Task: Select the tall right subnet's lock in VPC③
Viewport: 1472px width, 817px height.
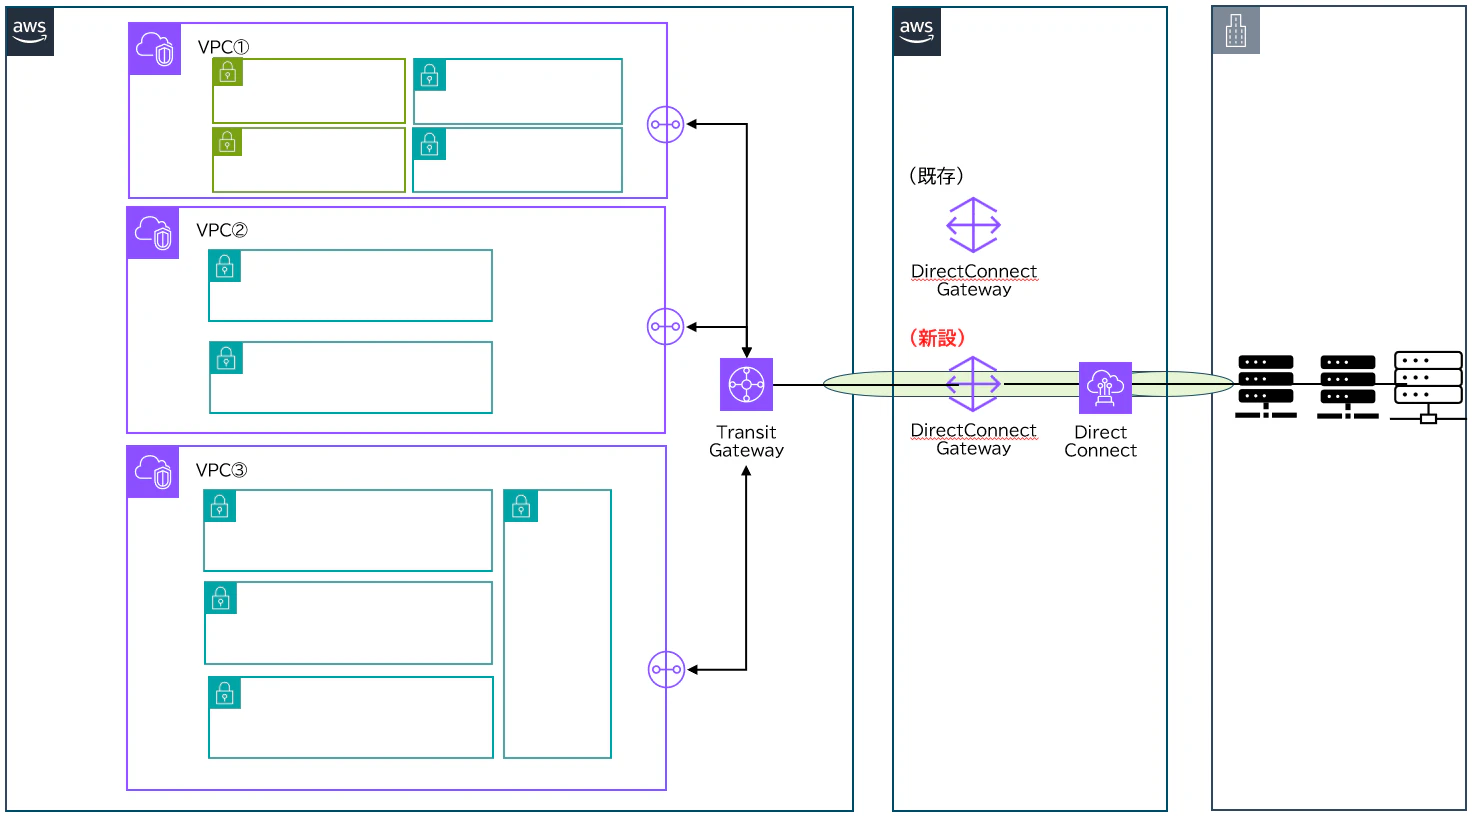Action: (x=521, y=506)
